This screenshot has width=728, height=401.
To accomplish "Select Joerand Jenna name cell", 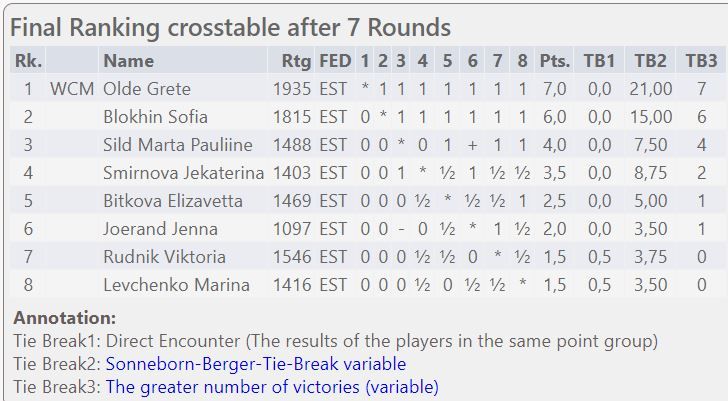I will 160,228.
